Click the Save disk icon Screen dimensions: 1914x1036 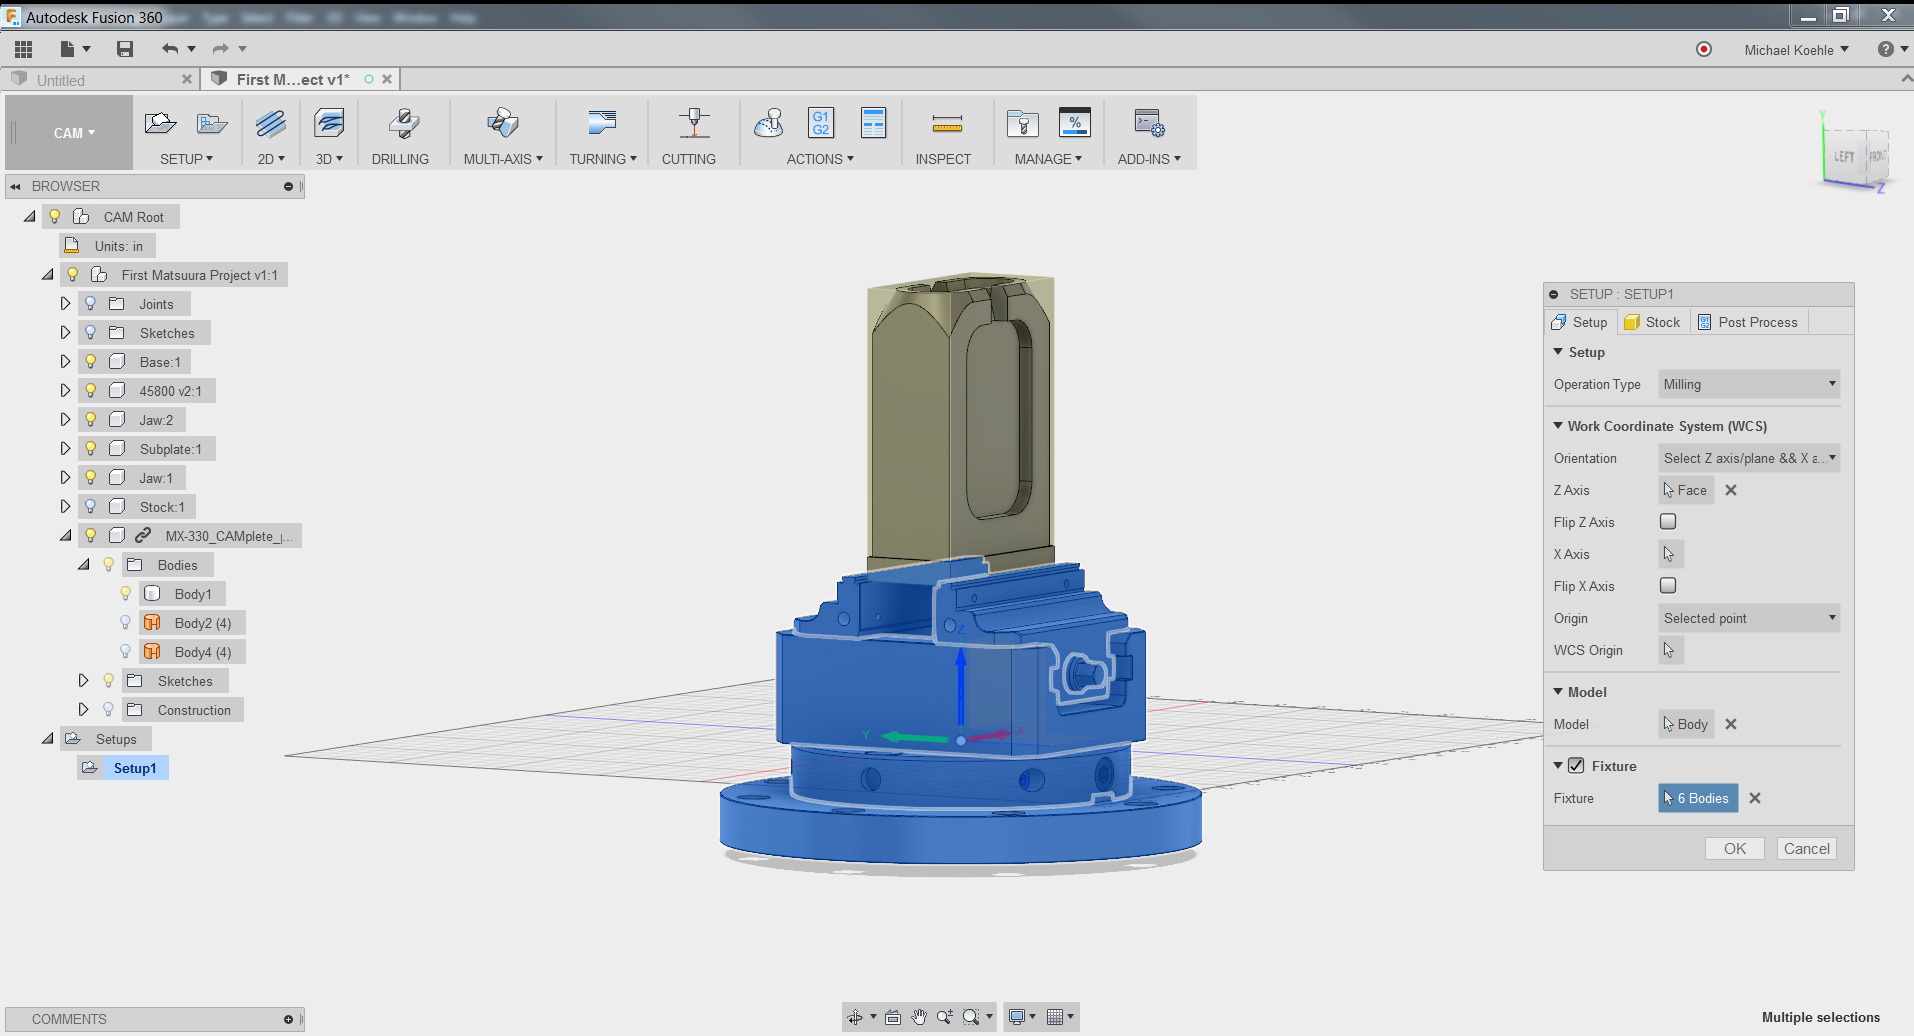[x=125, y=49]
